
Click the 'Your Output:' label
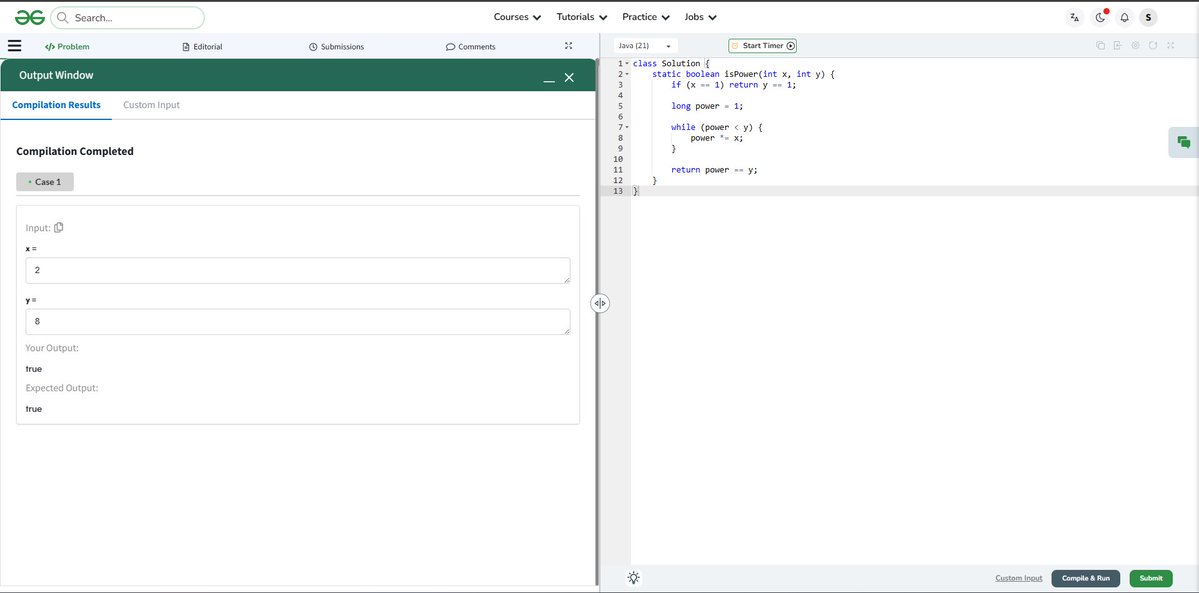(52, 348)
